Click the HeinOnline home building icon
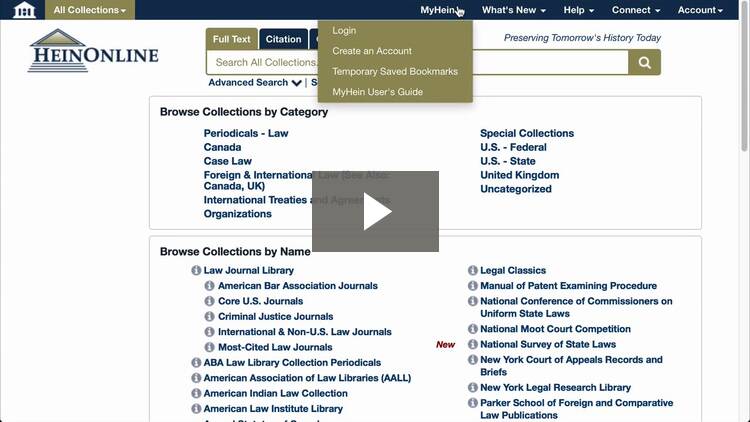 point(24,10)
